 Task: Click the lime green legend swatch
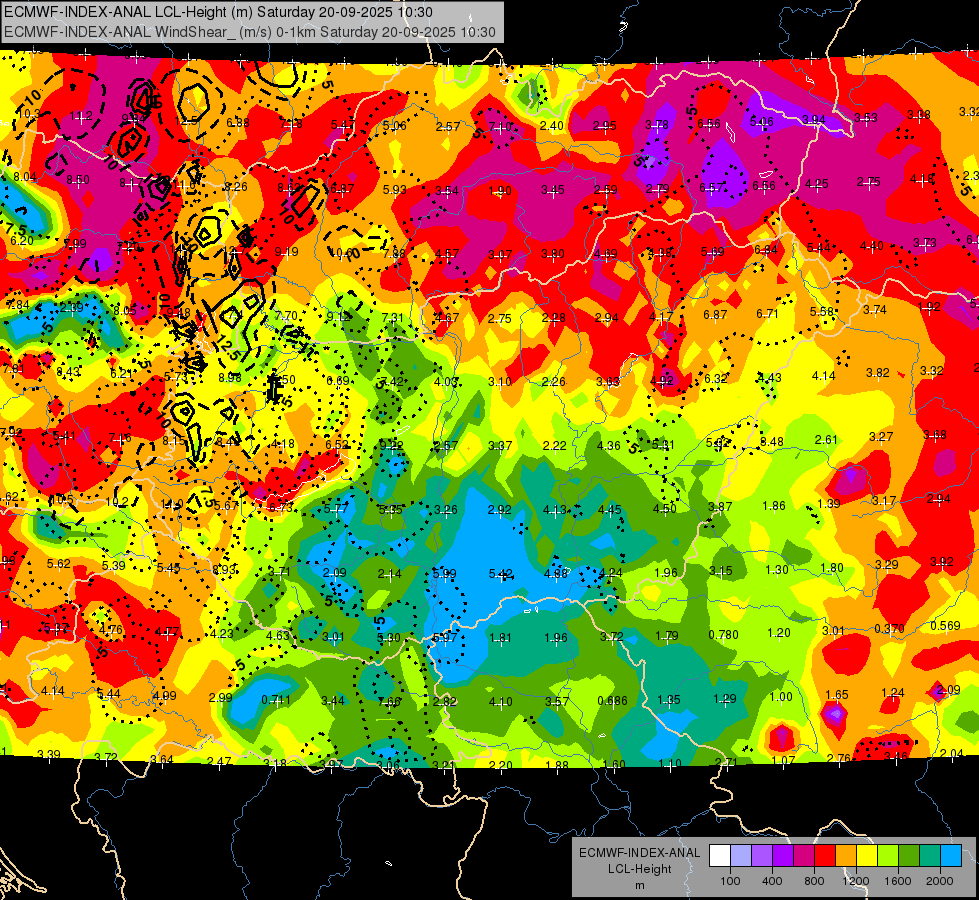(x=887, y=856)
